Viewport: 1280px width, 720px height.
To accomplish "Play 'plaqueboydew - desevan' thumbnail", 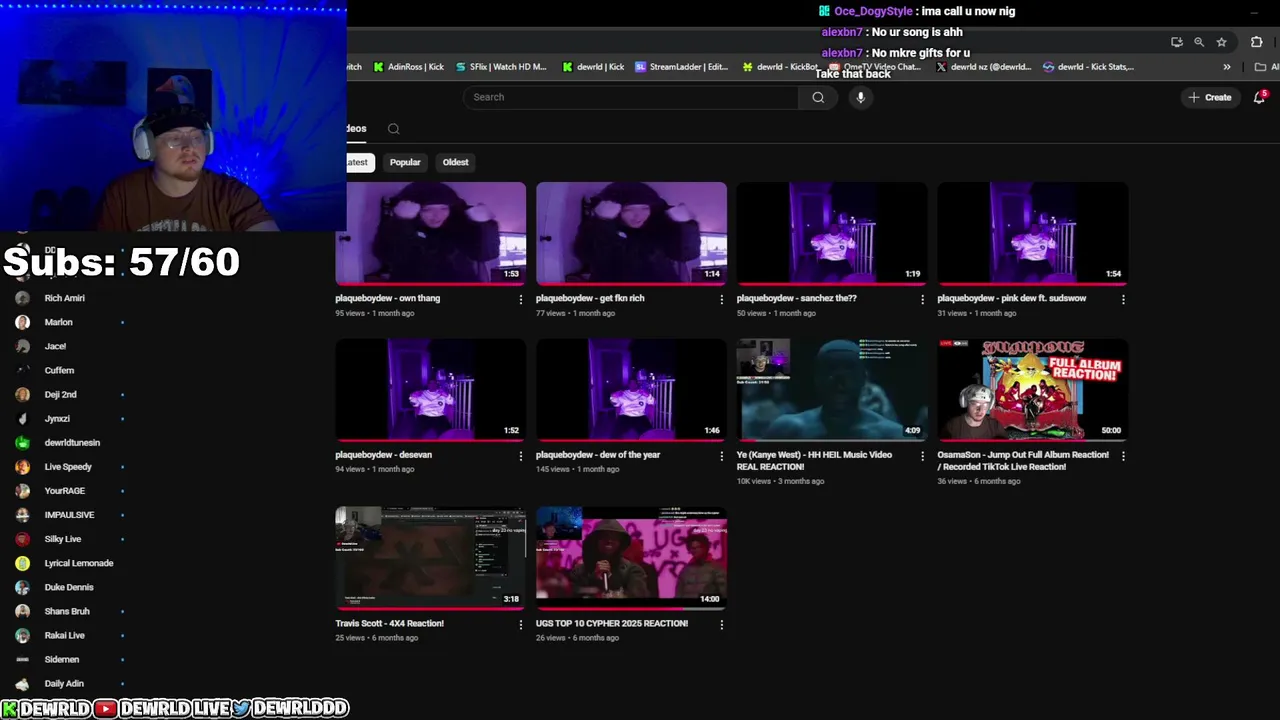I will [x=430, y=390].
